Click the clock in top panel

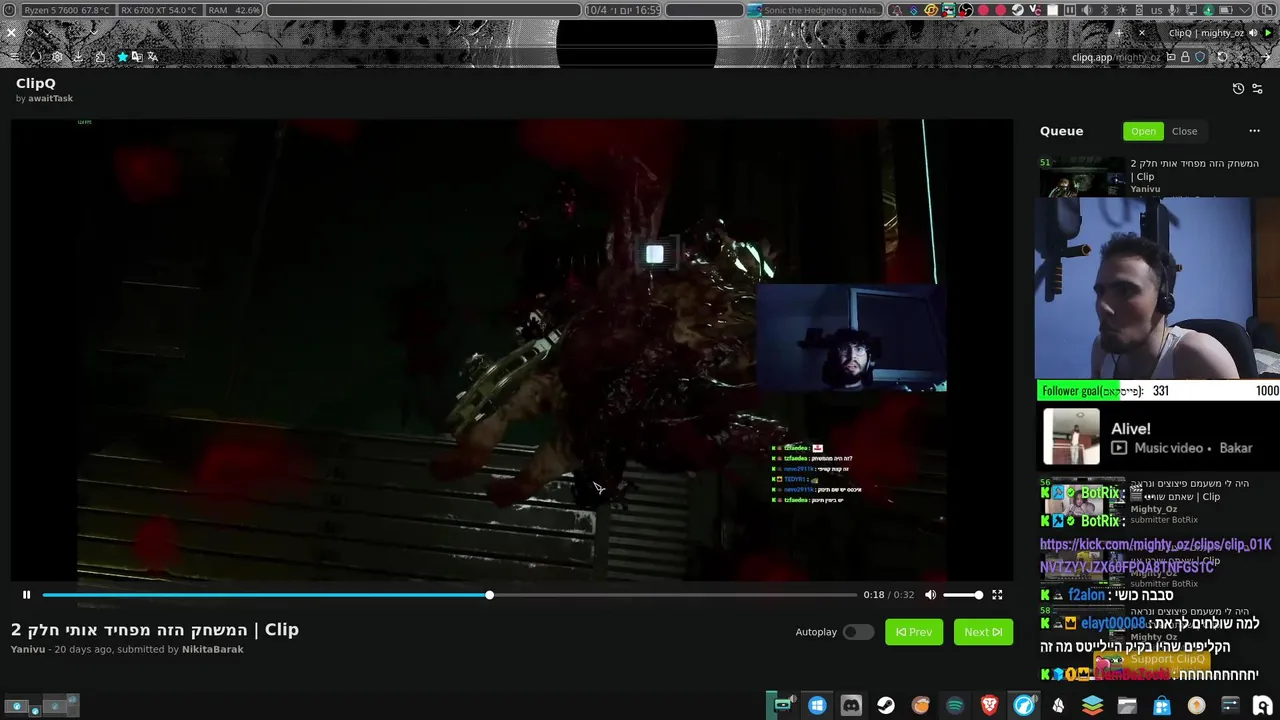621,10
